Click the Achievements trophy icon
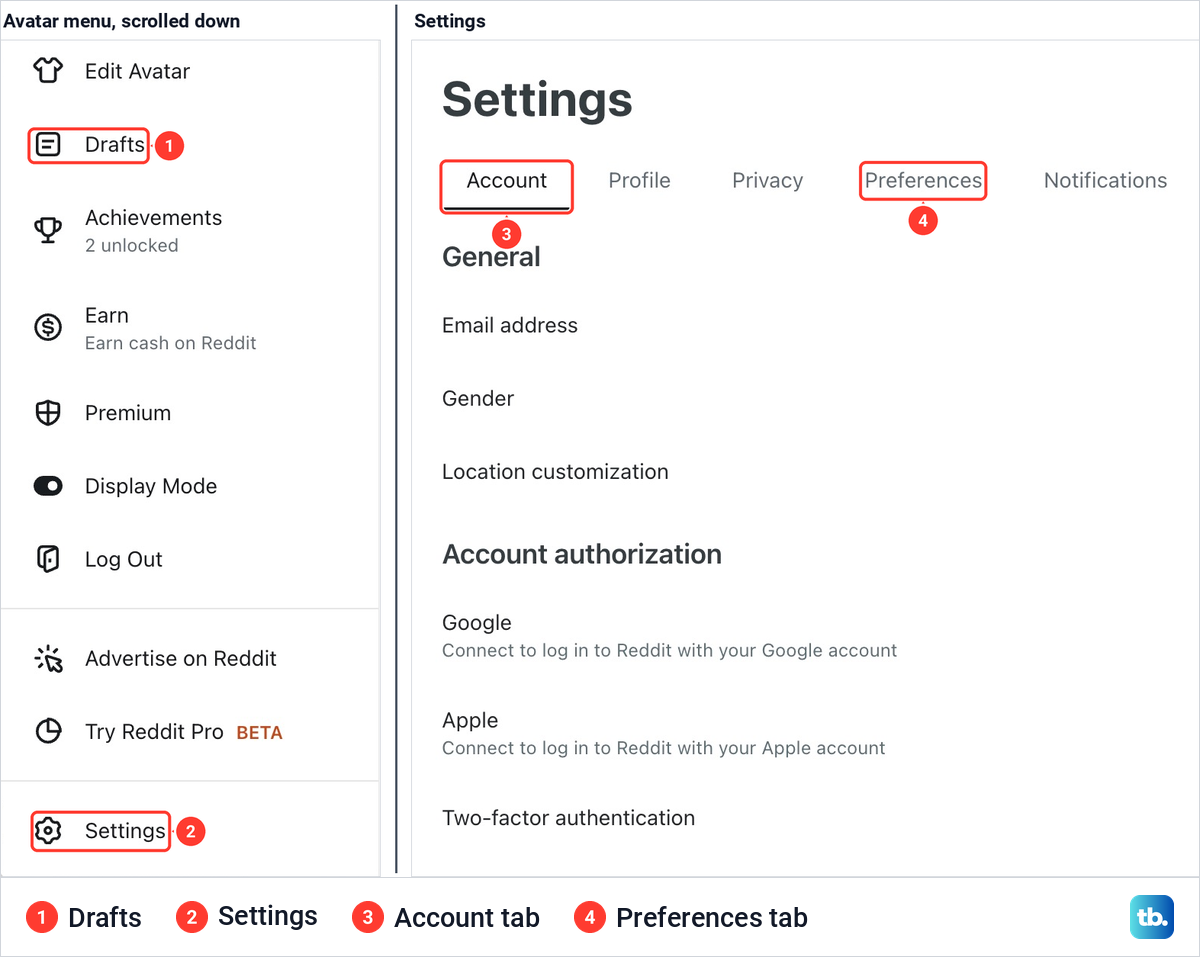Image resolution: width=1200 pixels, height=957 pixels. [x=48, y=230]
